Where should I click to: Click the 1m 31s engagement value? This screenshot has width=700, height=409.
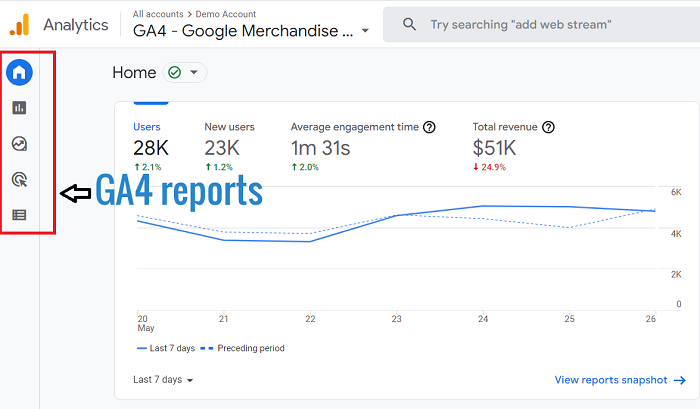point(321,148)
